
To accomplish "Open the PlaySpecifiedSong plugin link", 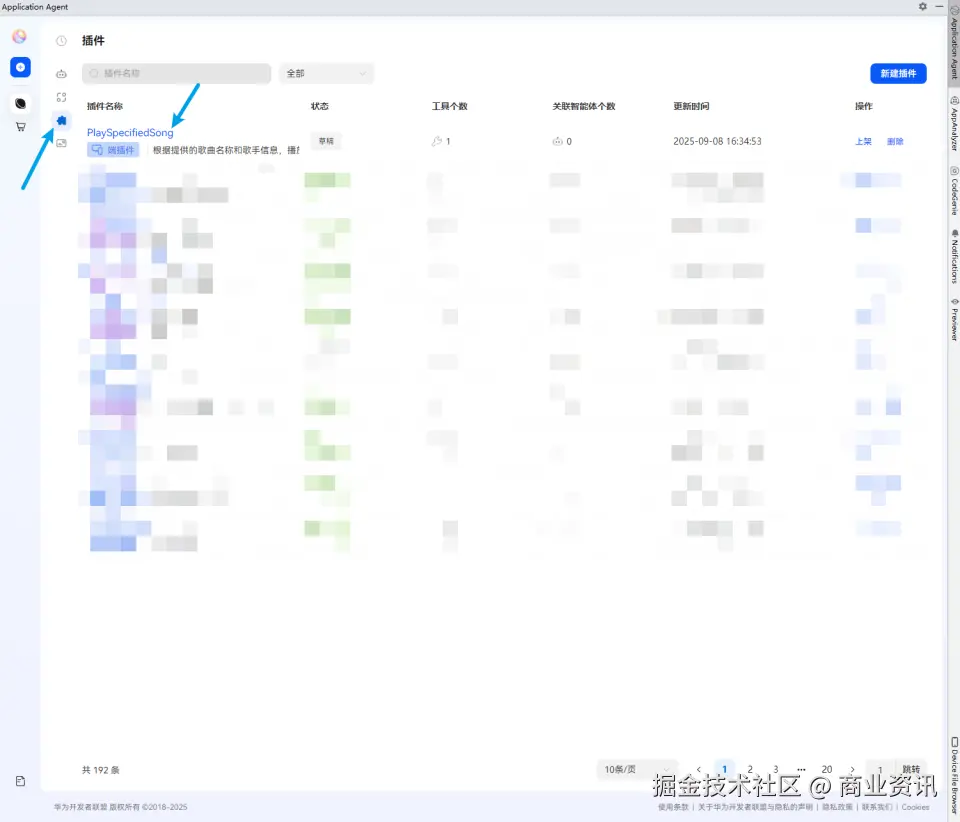I will (x=130, y=132).
